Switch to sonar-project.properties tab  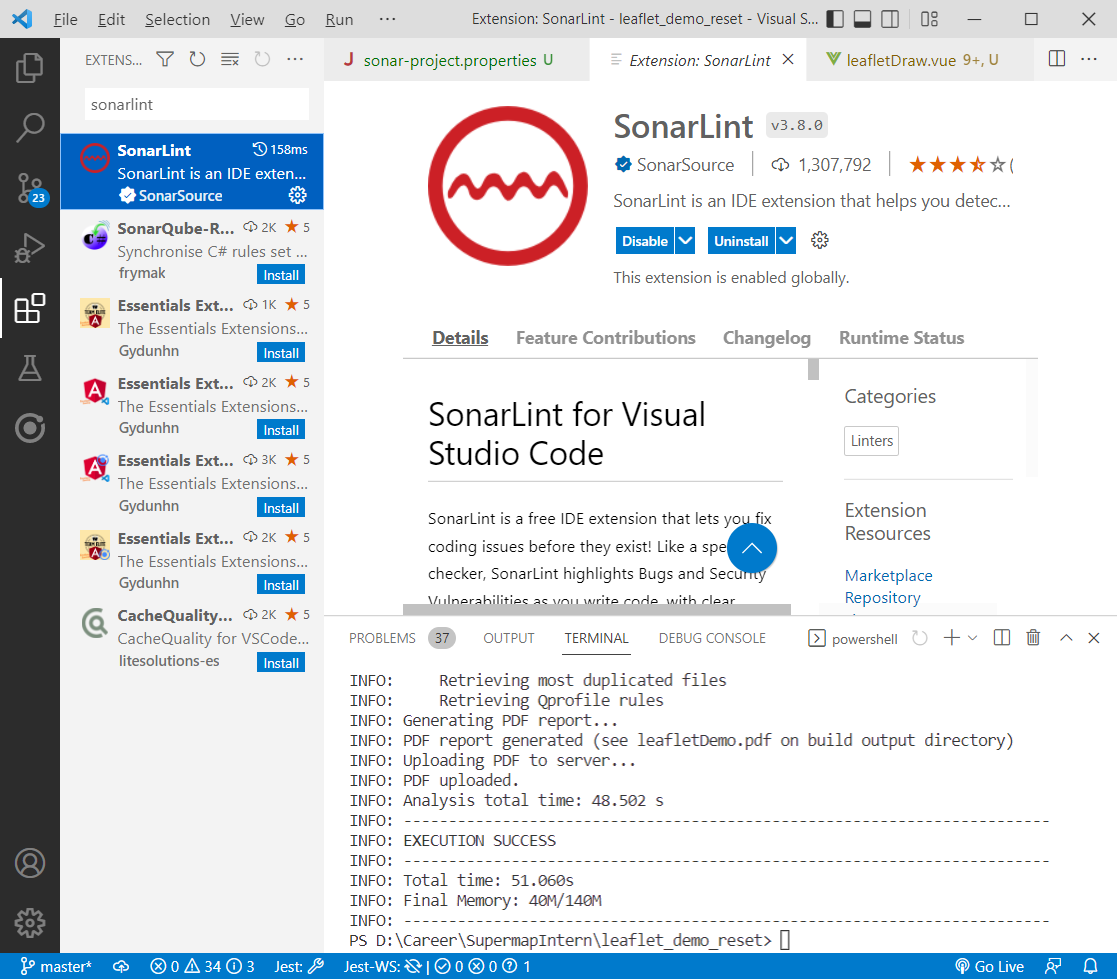(x=457, y=60)
